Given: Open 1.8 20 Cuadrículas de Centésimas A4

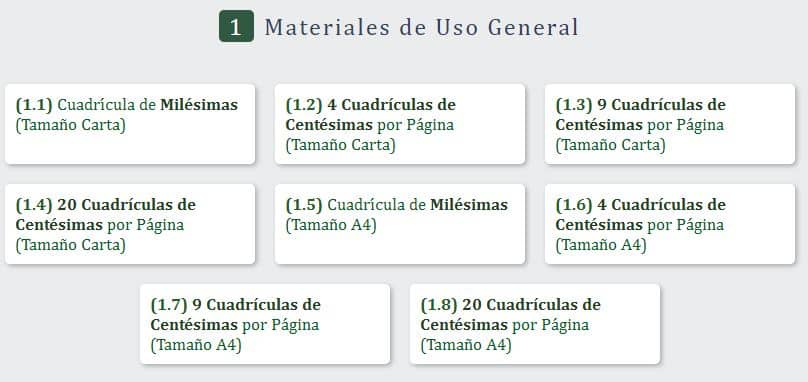Looking at the screenshot, I should 535,324.
